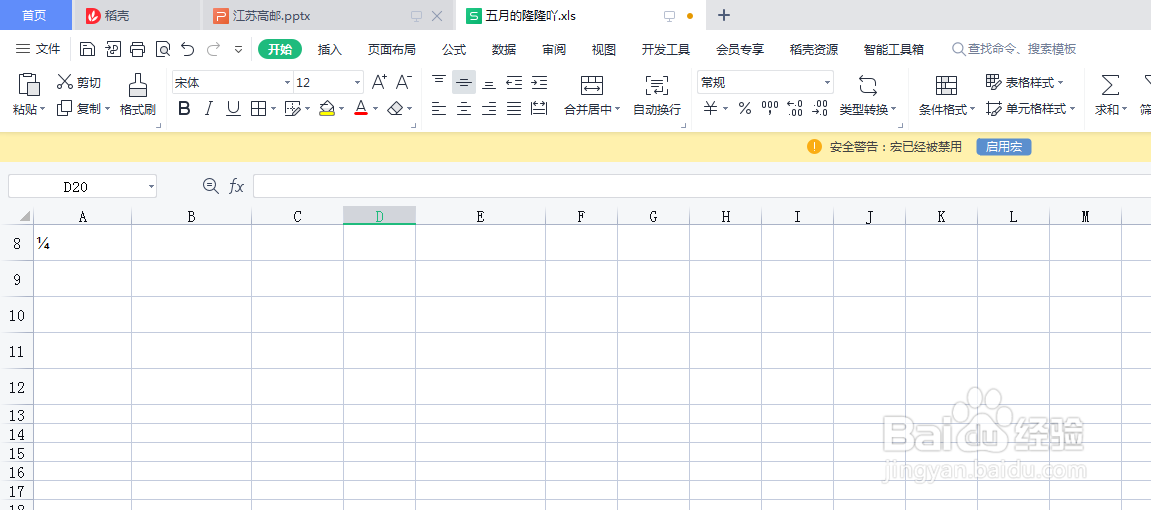Open a new tab with plus button
This screenshot has height=510, width=1151.
724,15
